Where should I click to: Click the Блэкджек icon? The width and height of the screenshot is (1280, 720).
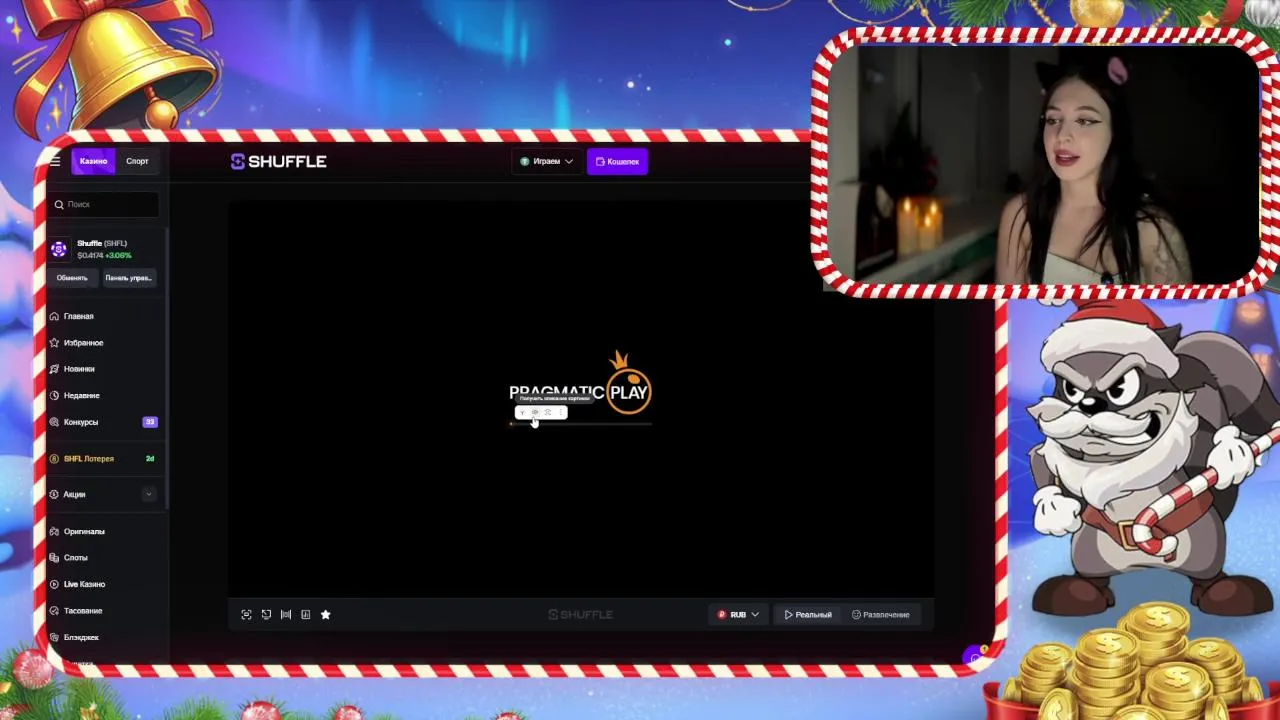coord(55,637)
